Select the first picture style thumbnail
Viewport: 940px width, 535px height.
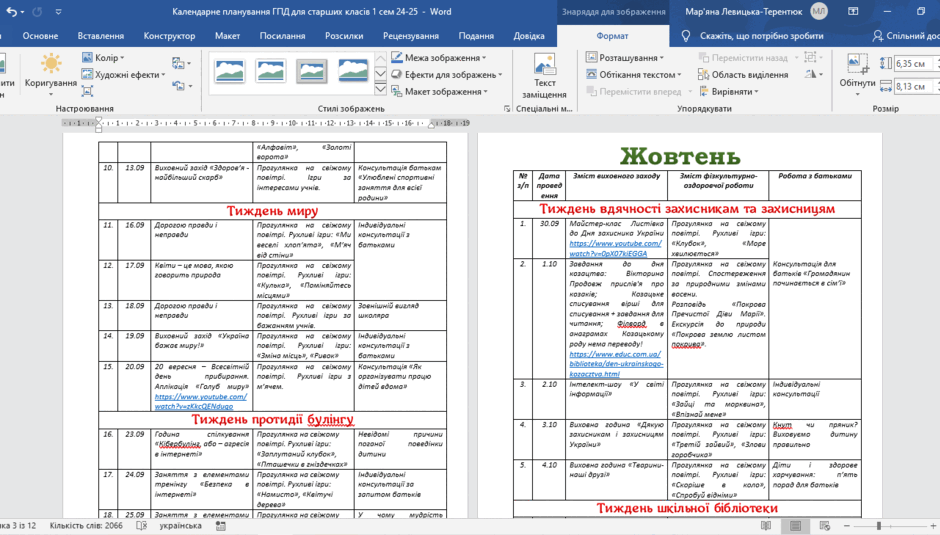pyautogui.click(x=229, y=71)
